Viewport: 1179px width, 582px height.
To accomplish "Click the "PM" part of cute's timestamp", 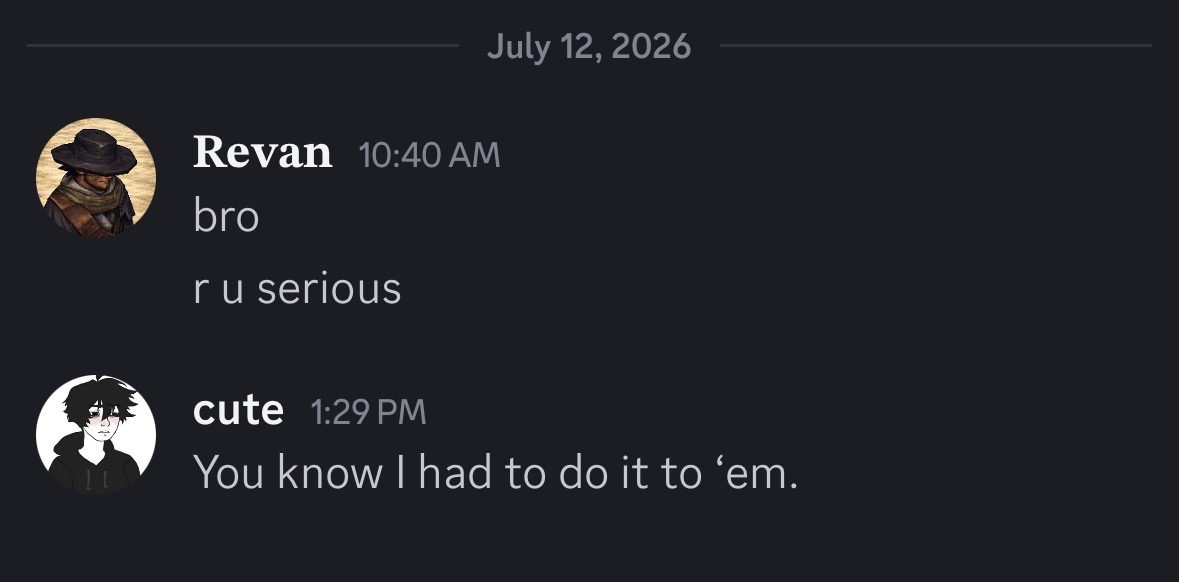I will [403, 412].
